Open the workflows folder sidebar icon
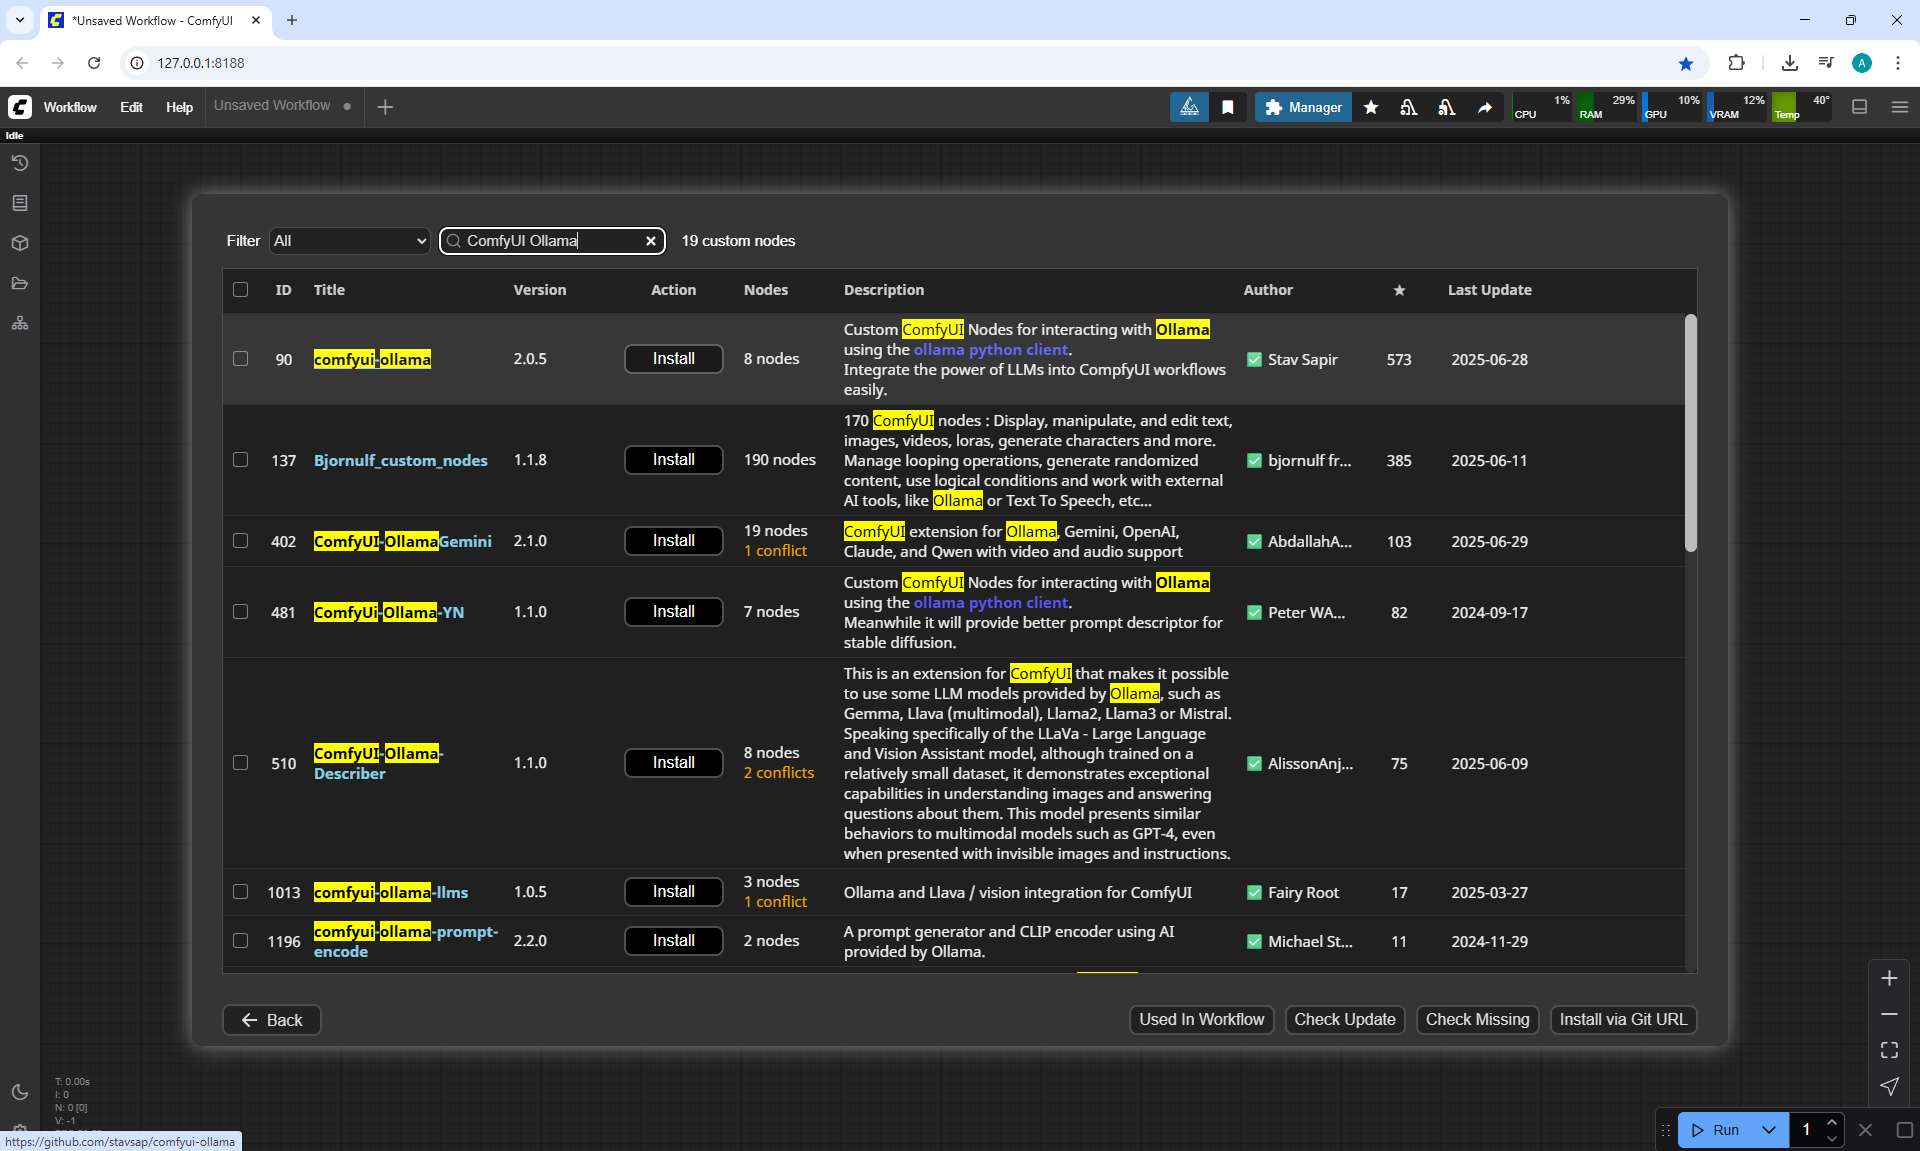 20,283
